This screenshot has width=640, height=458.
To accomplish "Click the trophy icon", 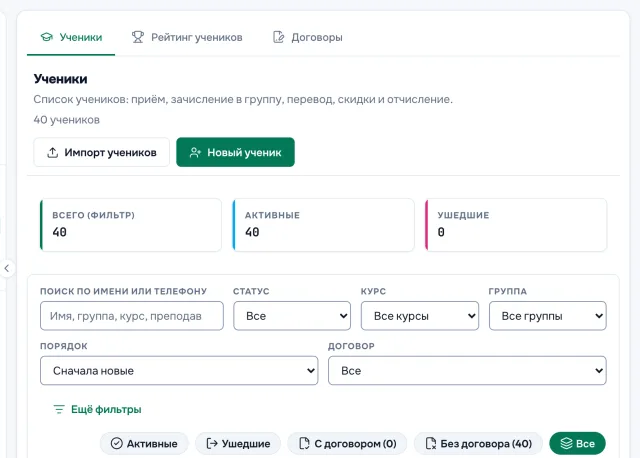I will point(138,37).
